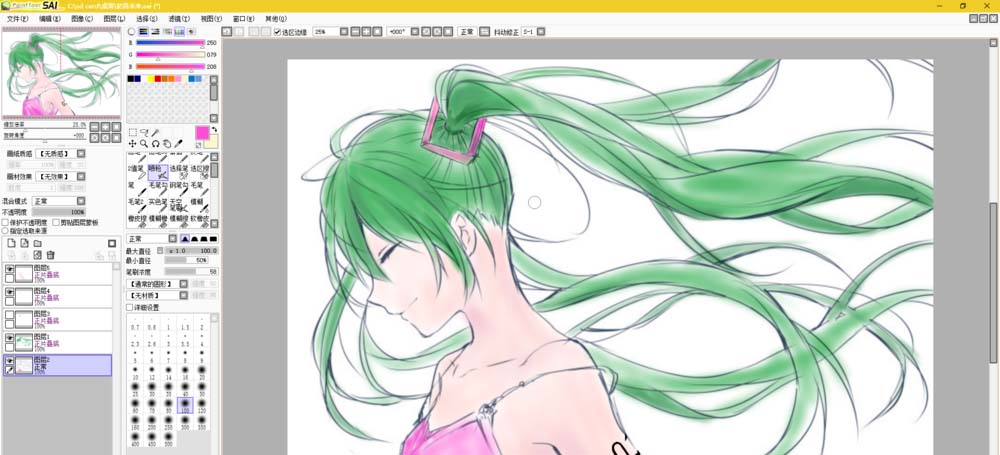The image size is (1000, 455).
Task: Click the pink foreground color swatch
Action: click(202, 133)
